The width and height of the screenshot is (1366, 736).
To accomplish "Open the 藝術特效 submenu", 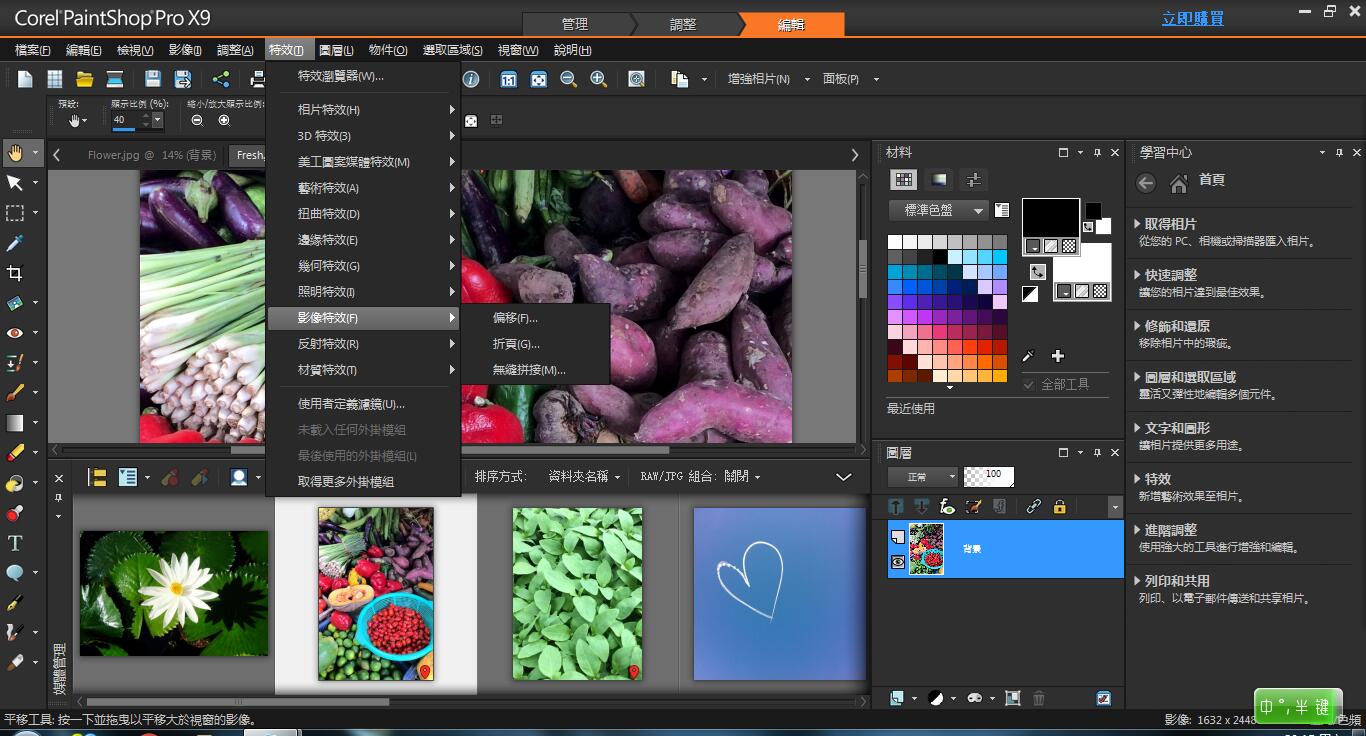I will coord(363,188).
